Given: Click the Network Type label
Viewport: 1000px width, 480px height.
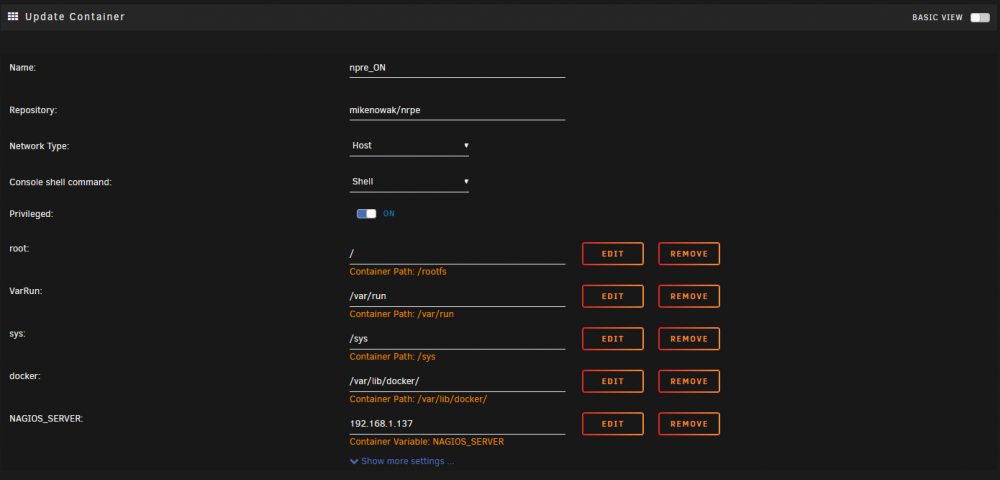Looking at the screenshot, I should click(x=39, y=146).
